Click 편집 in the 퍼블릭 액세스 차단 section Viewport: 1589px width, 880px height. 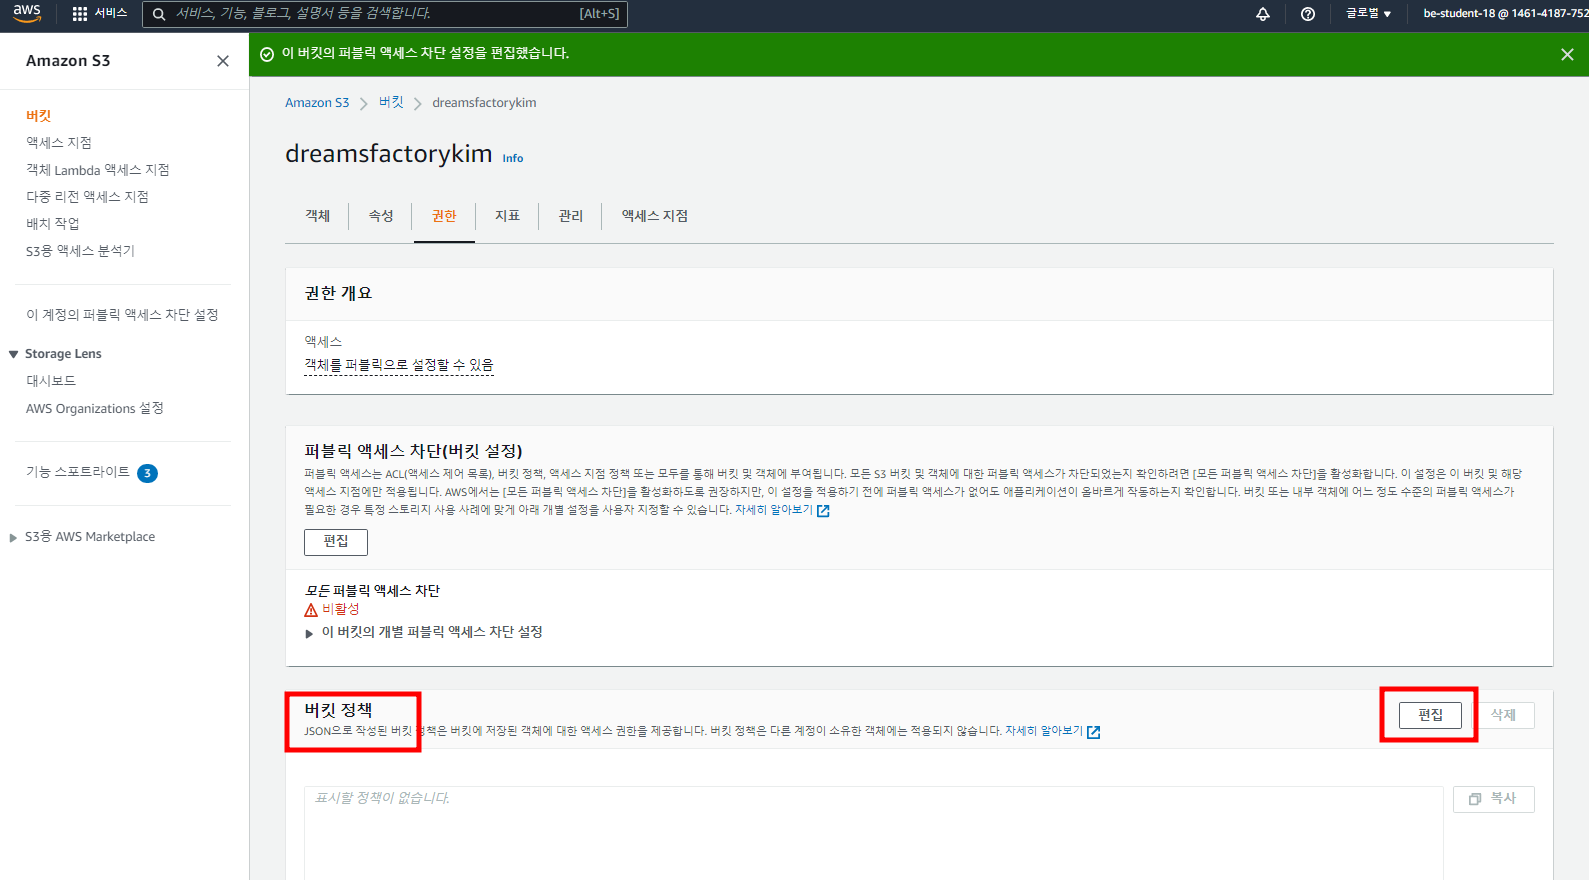tap(336, 542)
